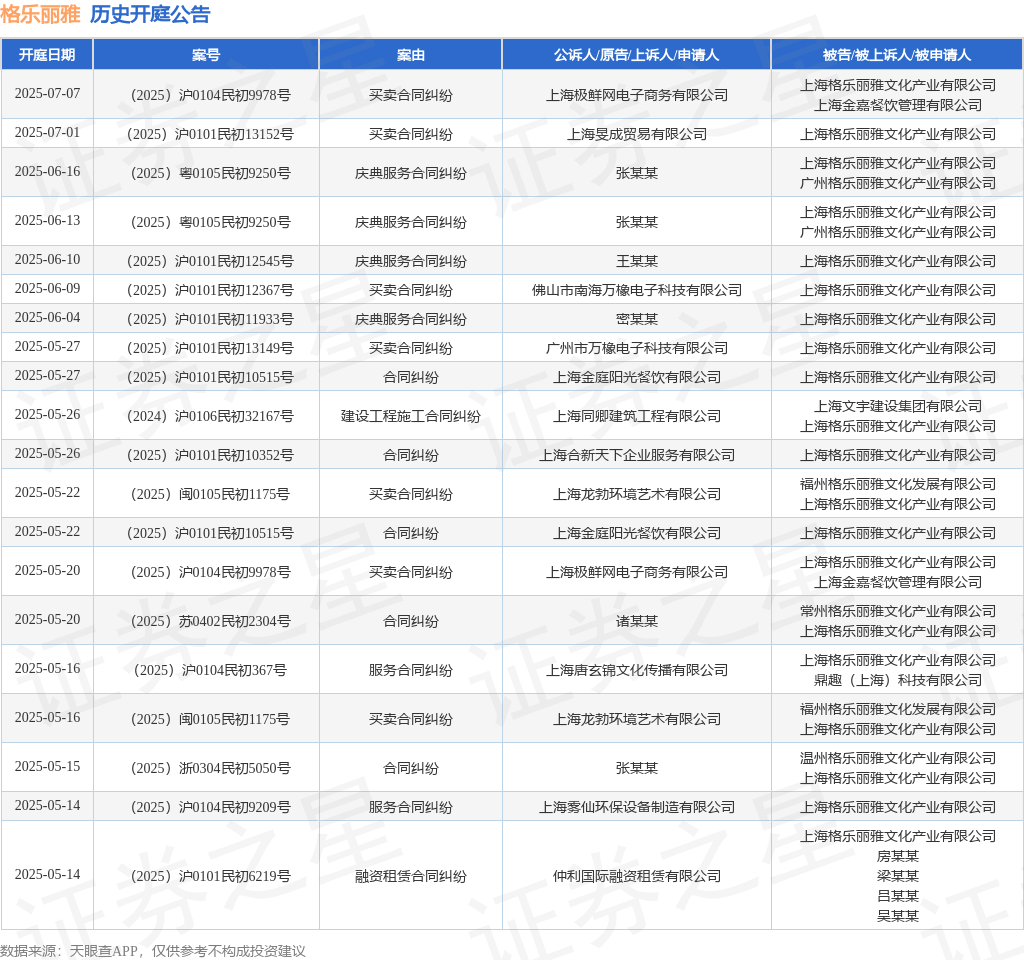The height and width of the screenshot is (960, 1024).
Task: Select the 开庭日期 column header
Action: 47,55
